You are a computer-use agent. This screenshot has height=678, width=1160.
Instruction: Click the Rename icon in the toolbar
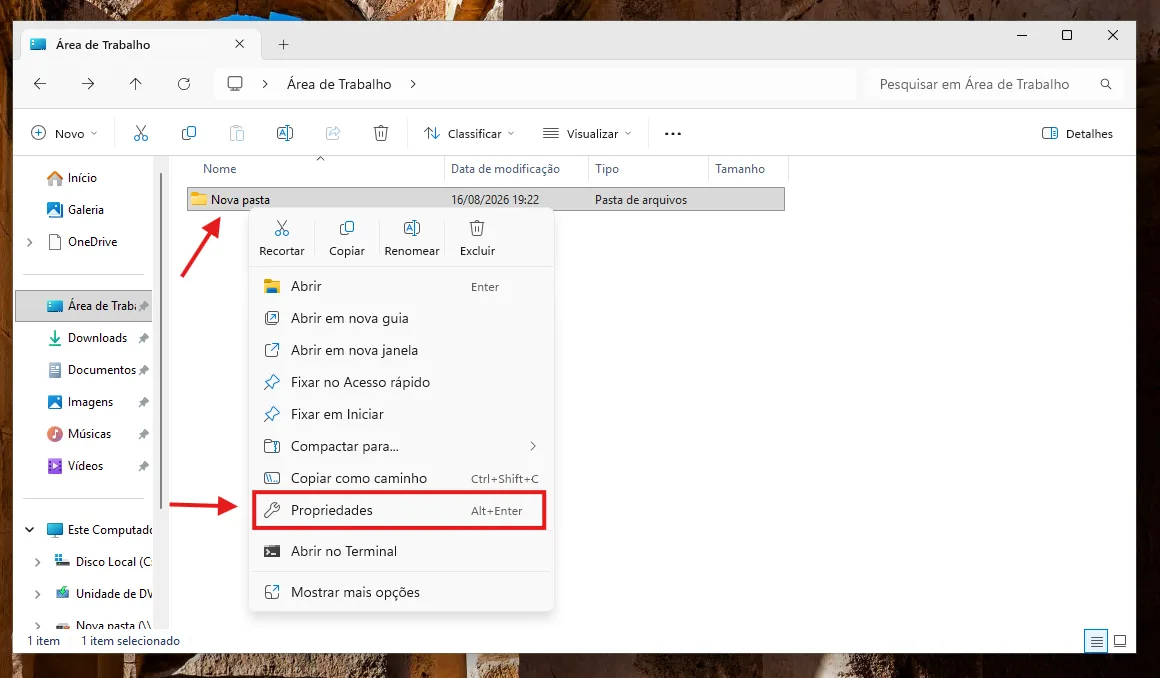pyautogui.click(x=285, y=133)
